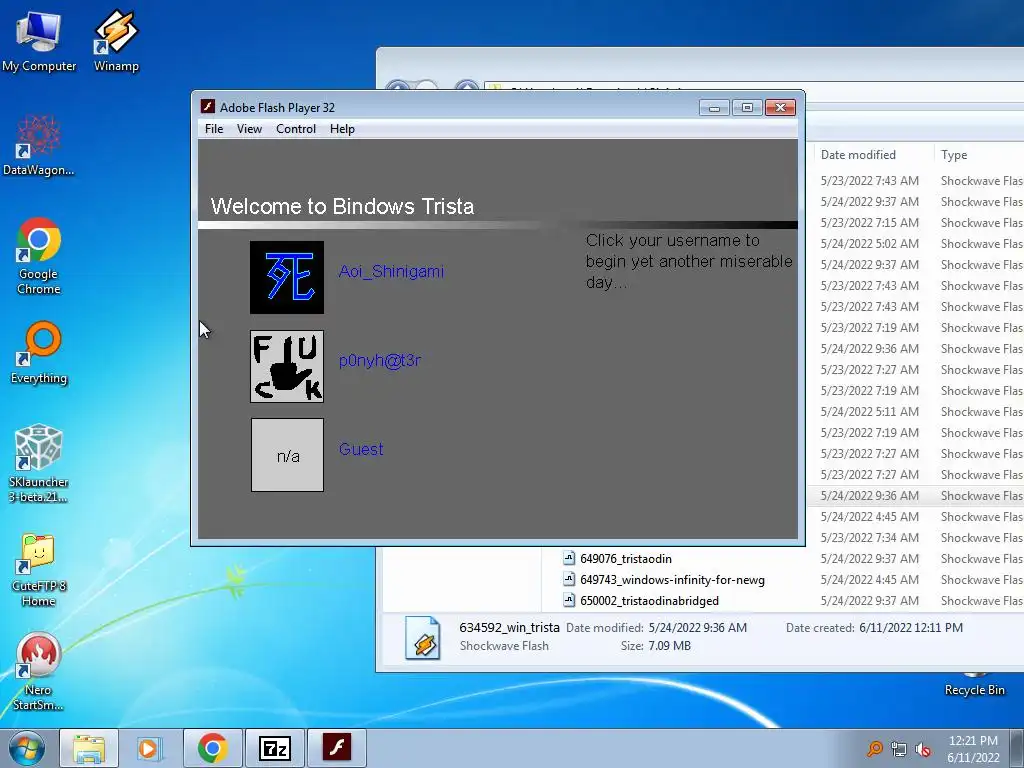Screen dimensions: 1024x768
Task: Open the media player taskbar icon
Action: pos(149,748)
